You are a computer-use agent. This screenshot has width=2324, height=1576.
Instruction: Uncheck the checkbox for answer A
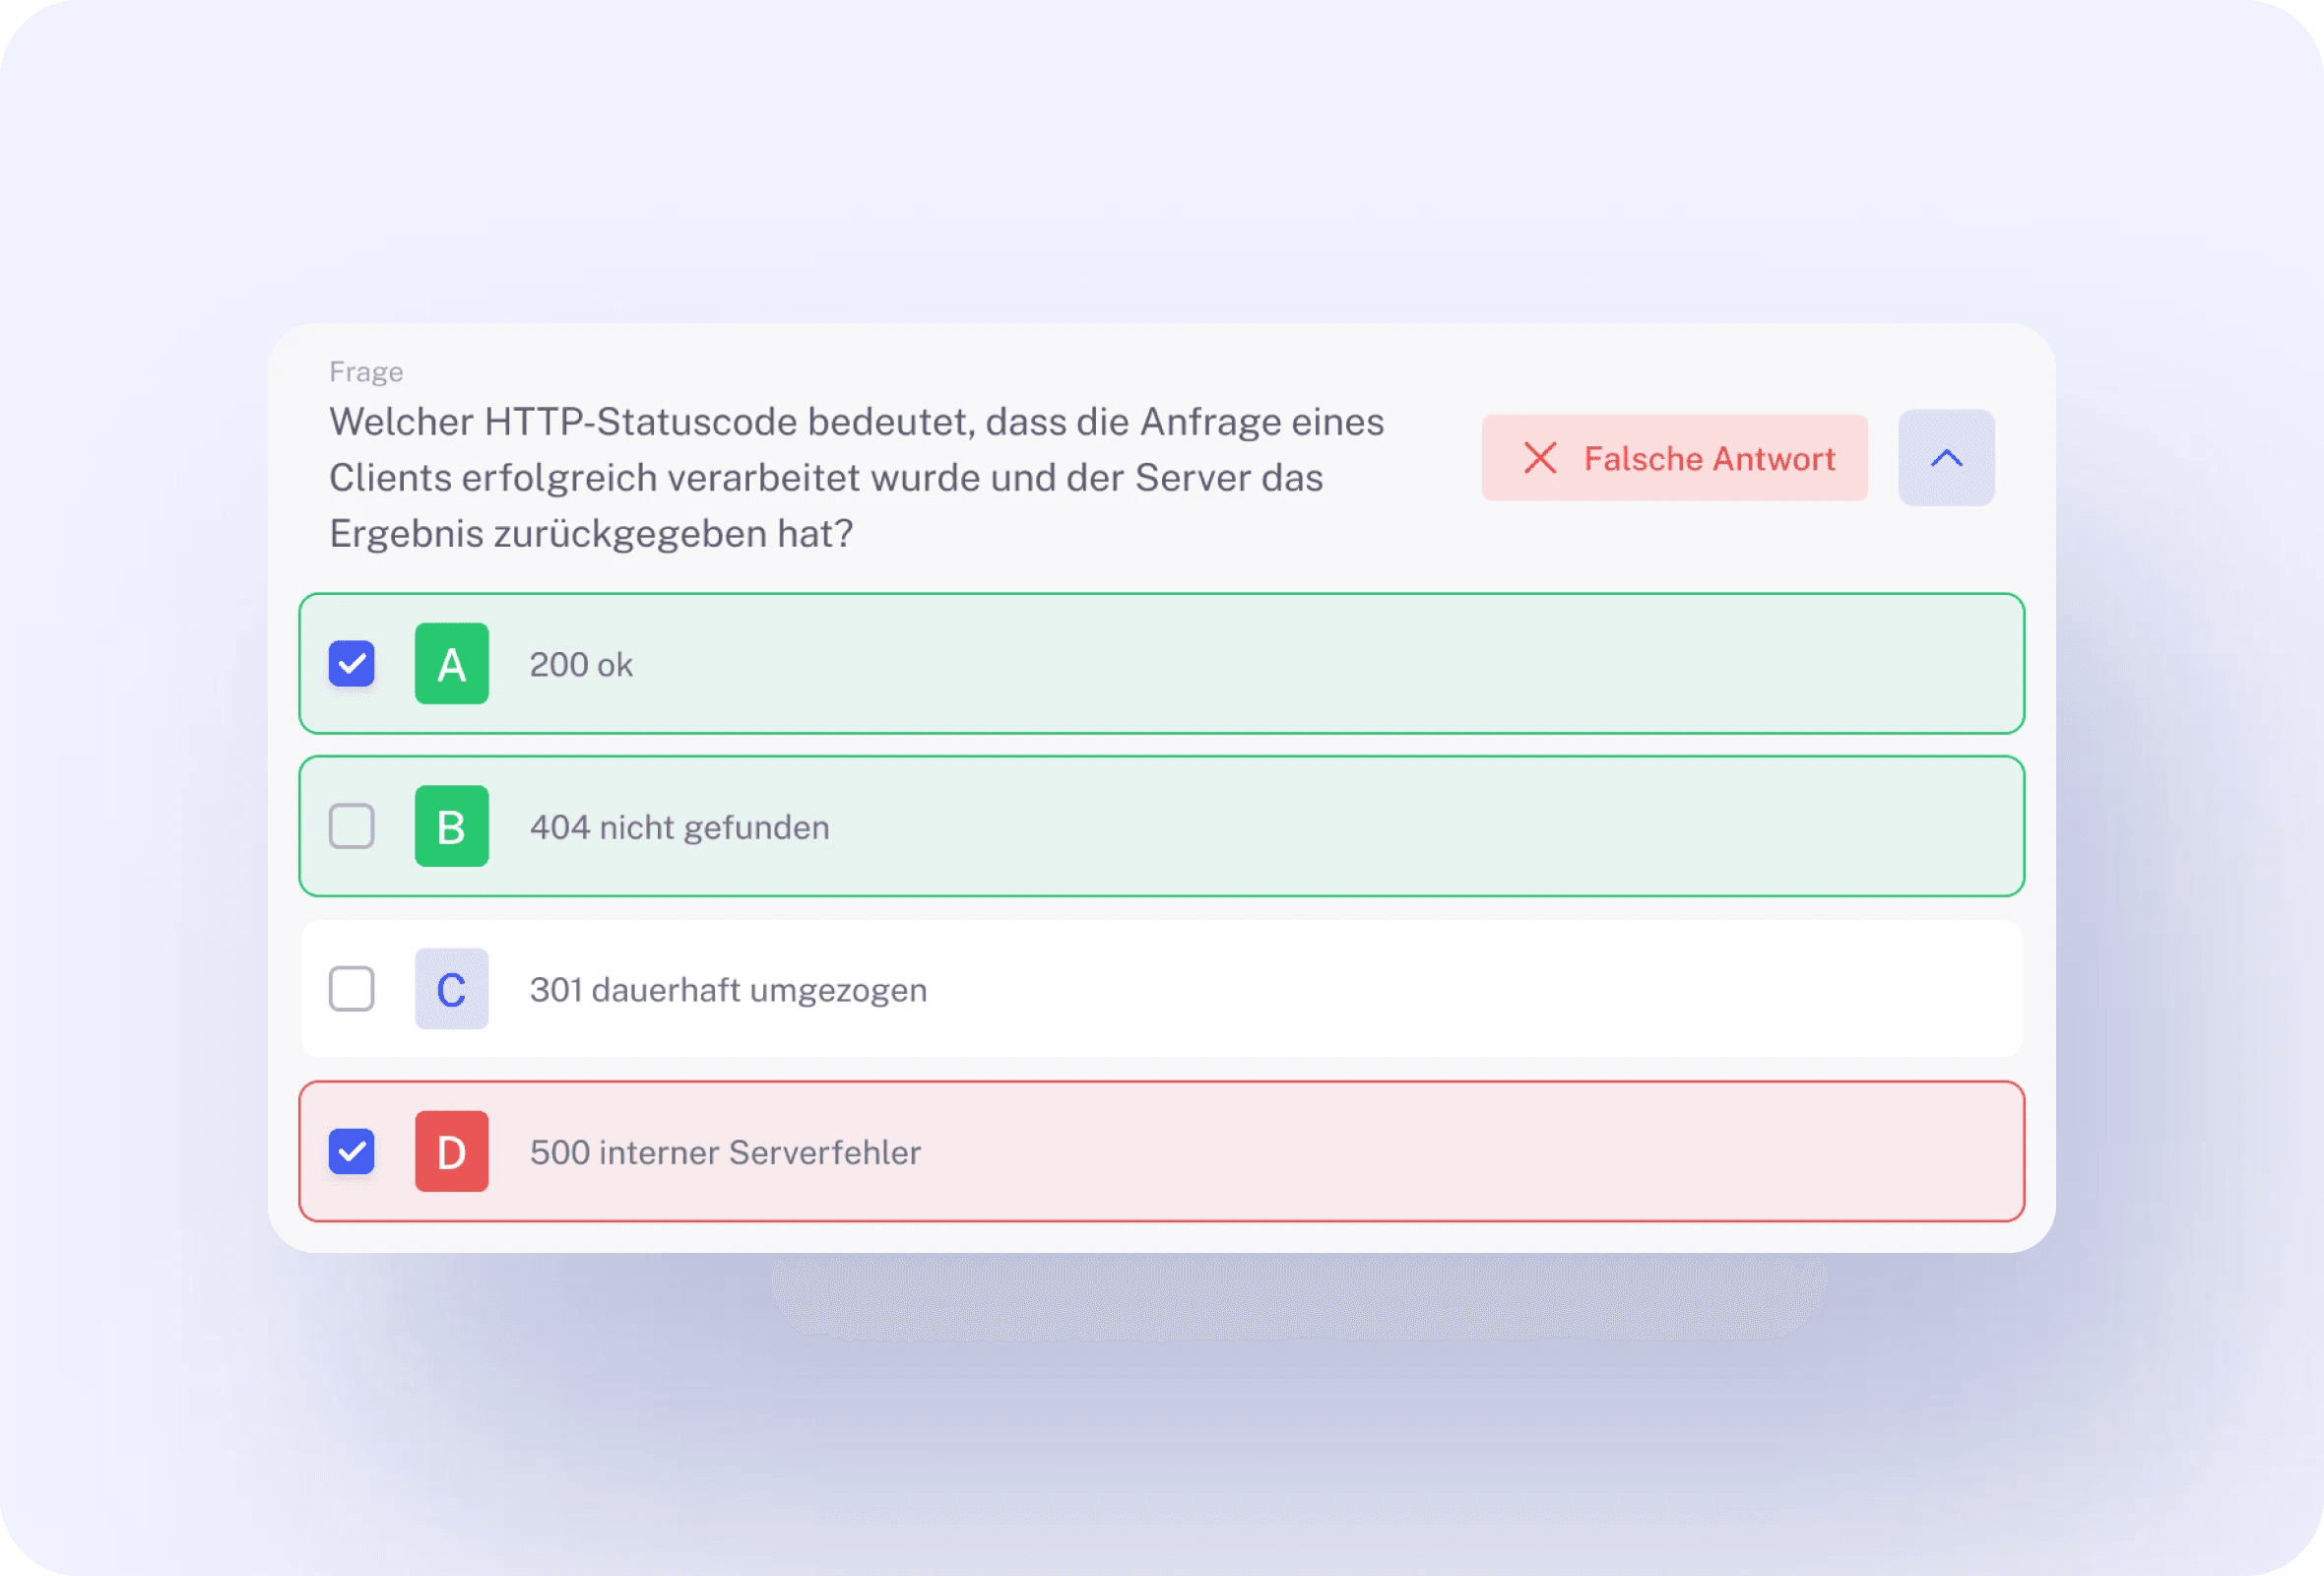pos(351,664)
